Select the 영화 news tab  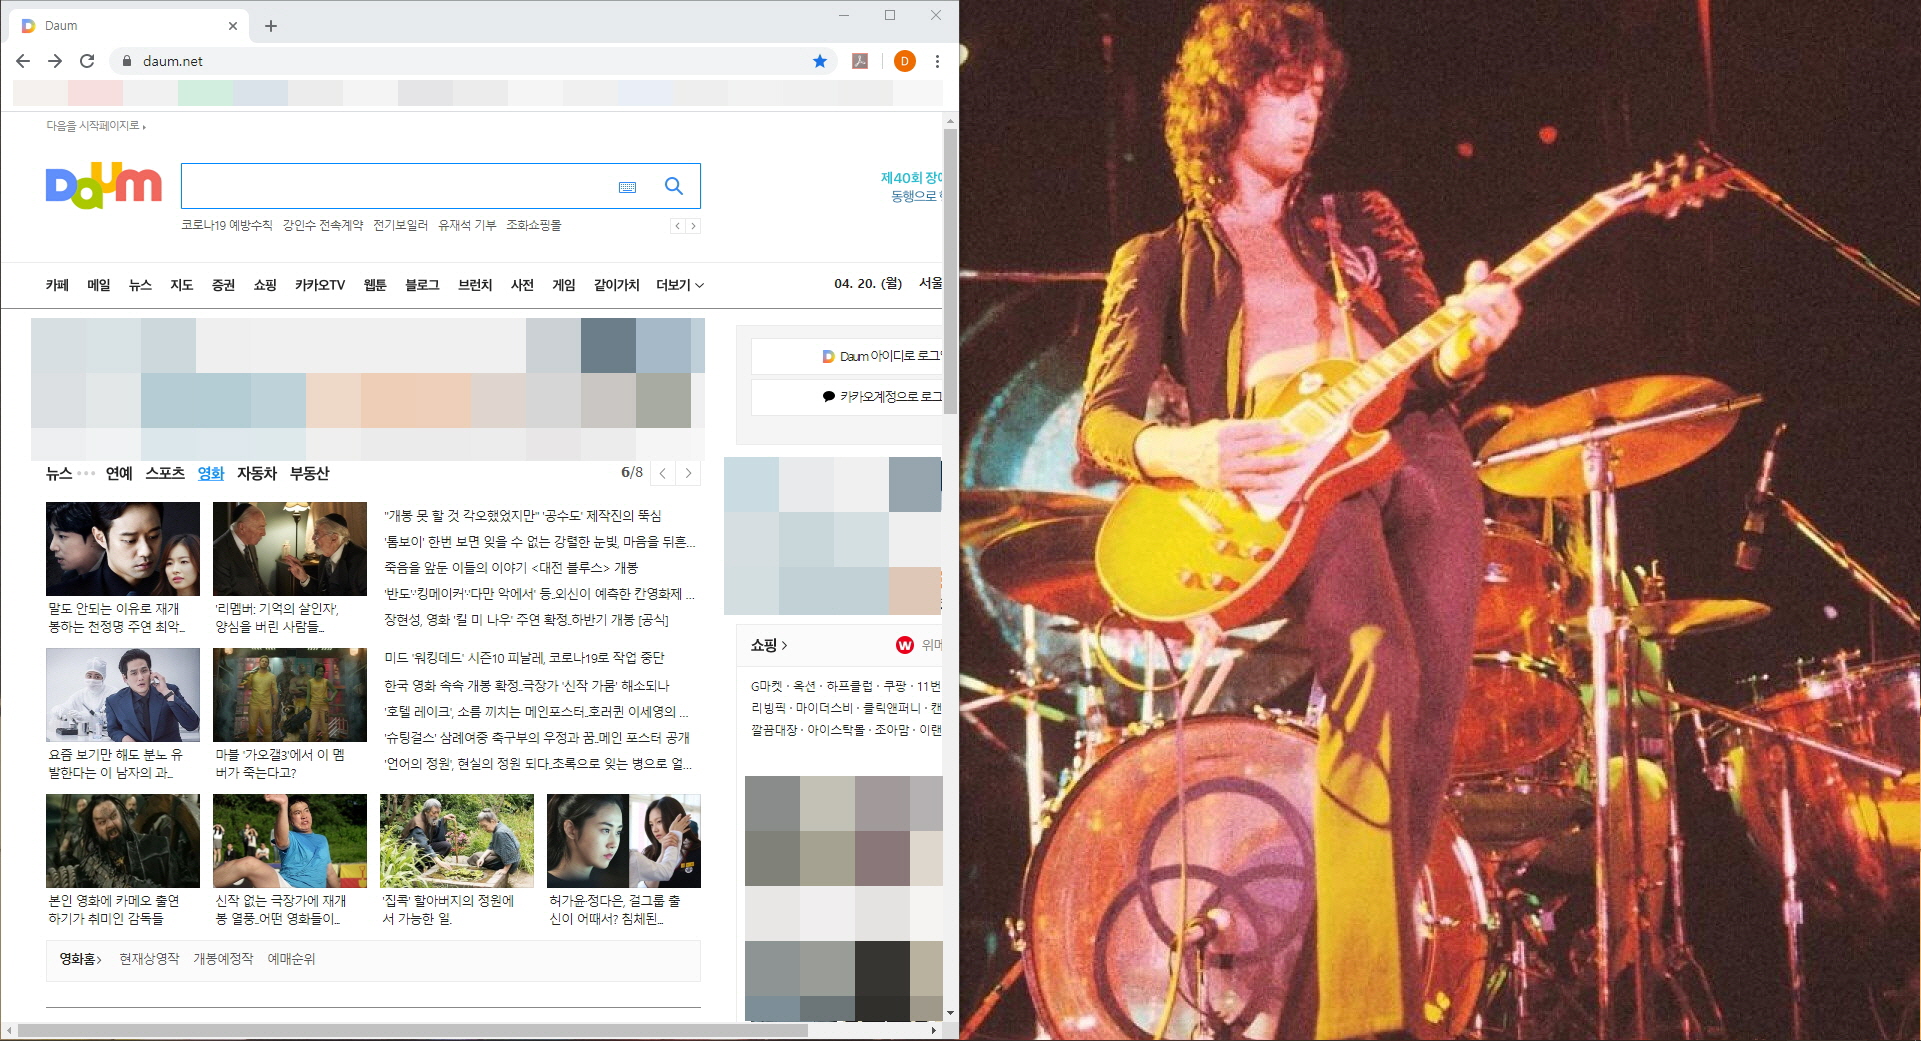pos(211,473)
